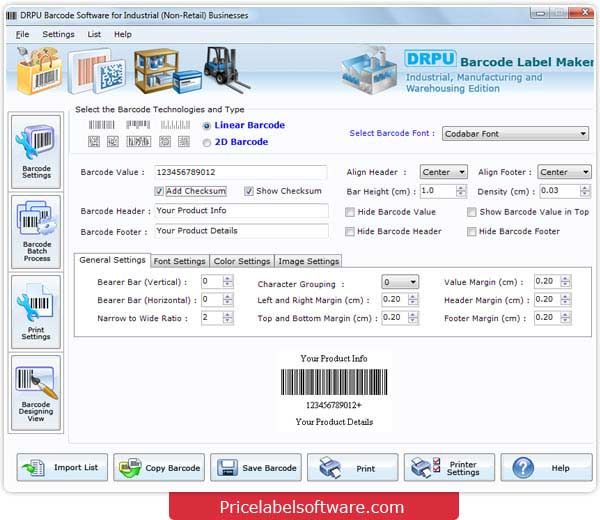Click the first linear barcode sample icon
Screen dimensions: 600x520
point(101,125)
